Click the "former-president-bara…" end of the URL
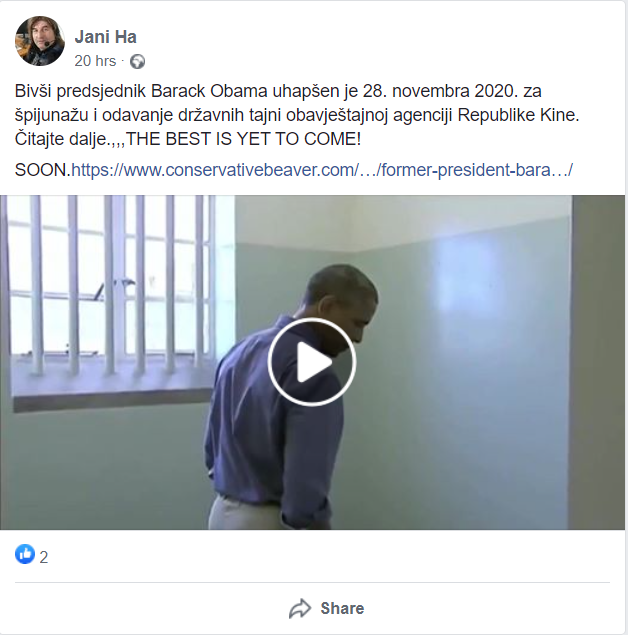Image resolution: width=628 pixels, height=635 pixels. pyautogui.click(x=477, y=170)
